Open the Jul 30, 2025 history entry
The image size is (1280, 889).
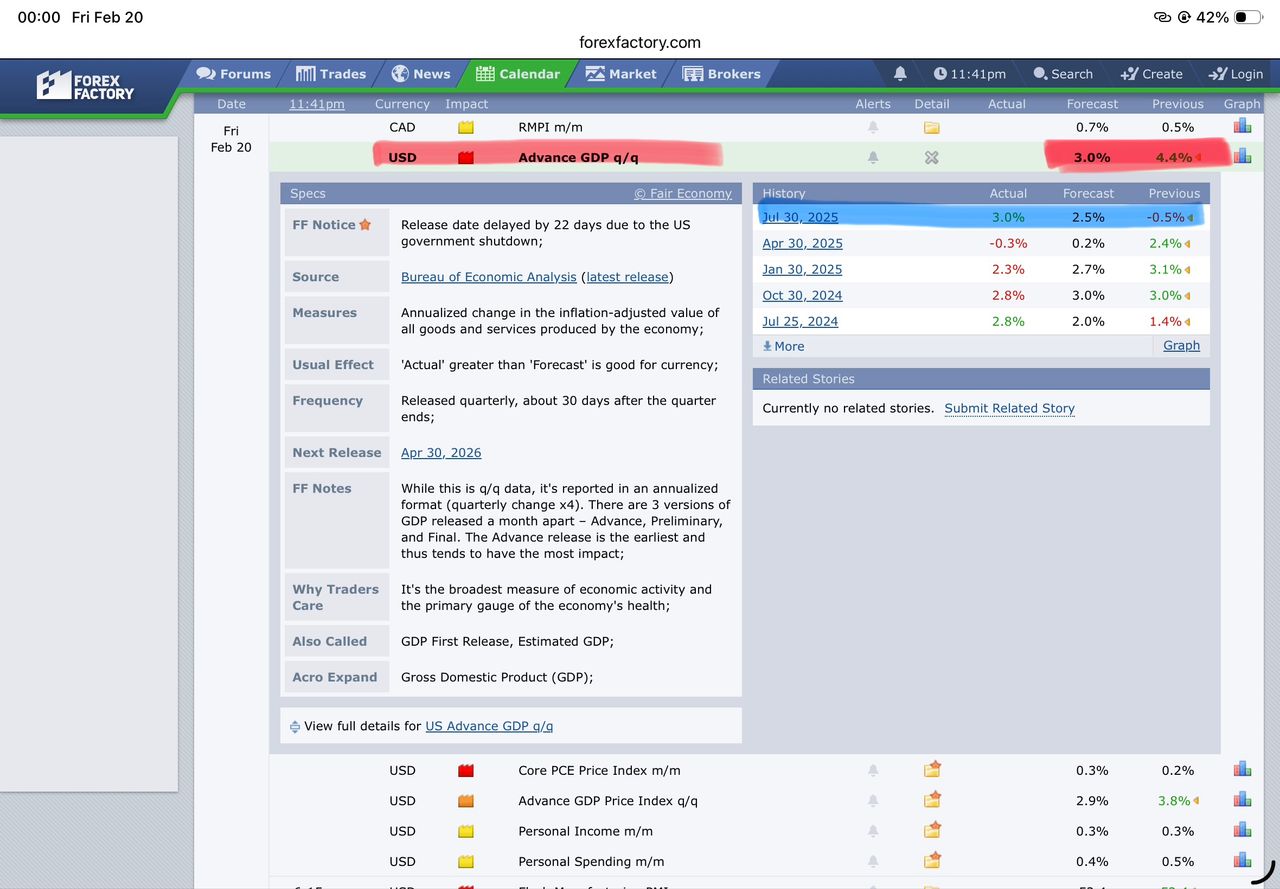[800, 217]
